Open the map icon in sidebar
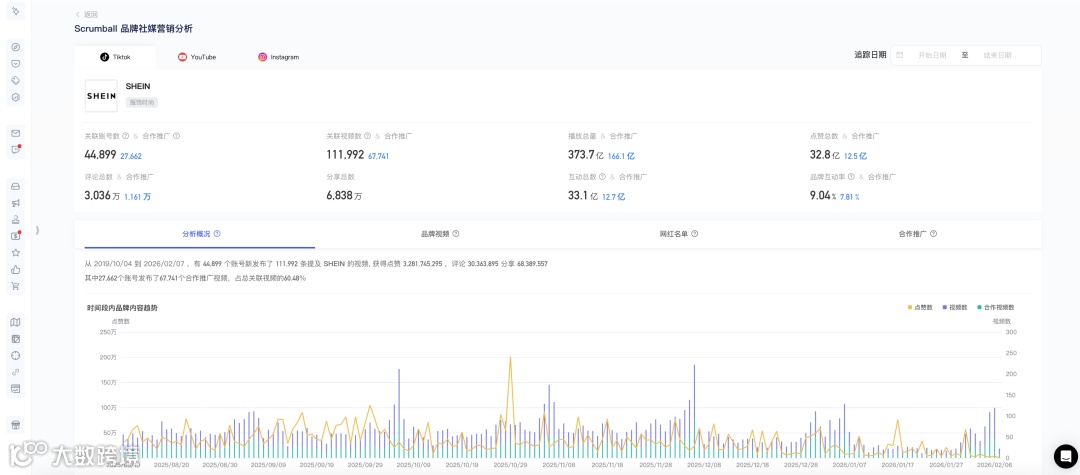 [15, 321]
